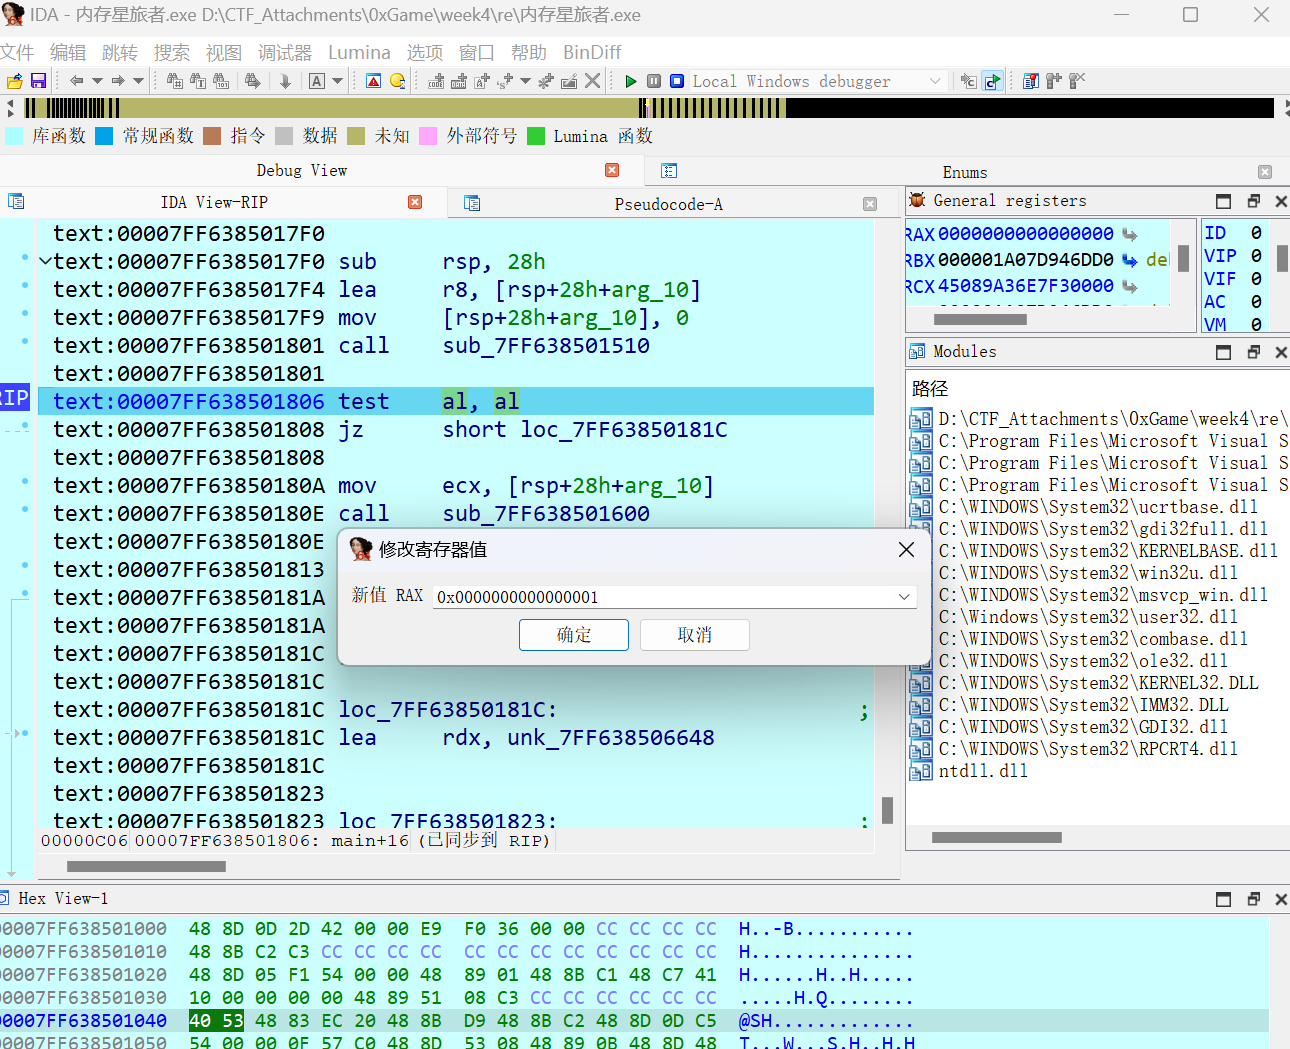
Task: Confirm register change with 确定 button
Action: coord(574,635)
